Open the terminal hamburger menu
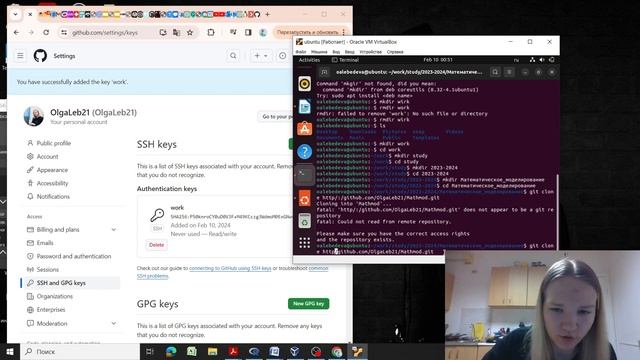Viewport: 640px width, 360px height. [509, 72]
